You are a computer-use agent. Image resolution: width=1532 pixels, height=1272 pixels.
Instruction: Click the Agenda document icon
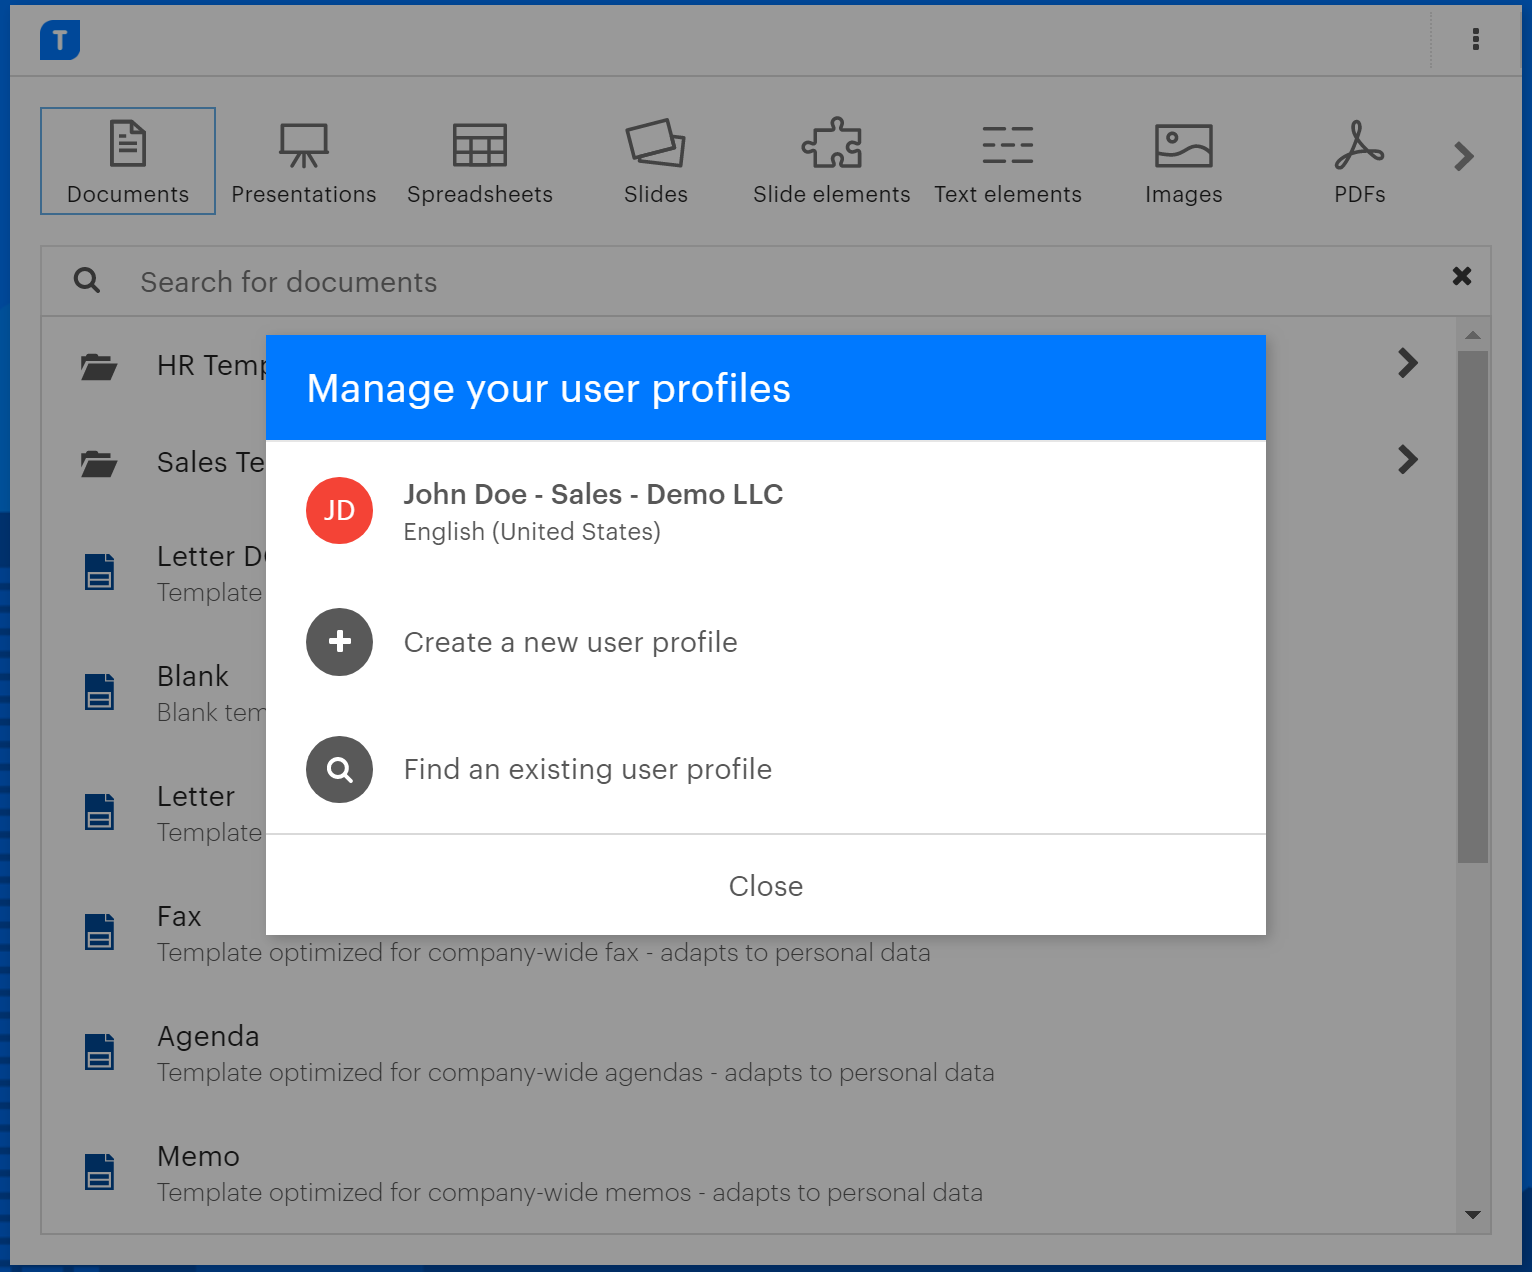click(x=99, y=1052)
